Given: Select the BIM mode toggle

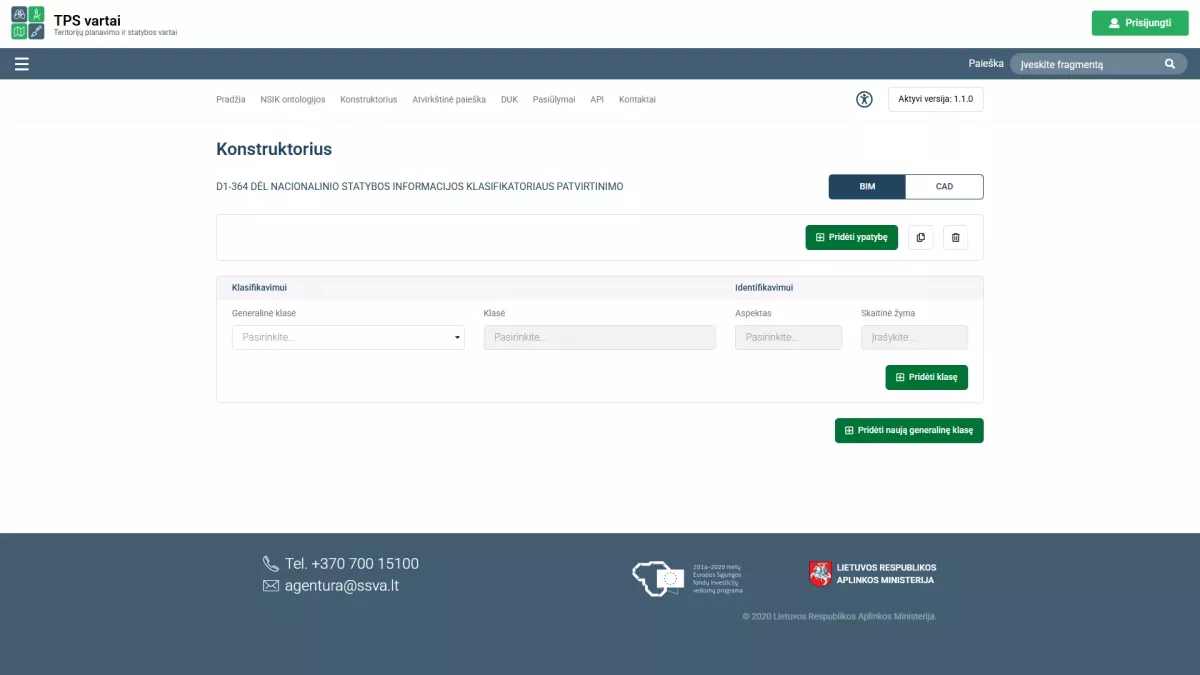Looking at the screenshot, I should click(x=866, y=186).
